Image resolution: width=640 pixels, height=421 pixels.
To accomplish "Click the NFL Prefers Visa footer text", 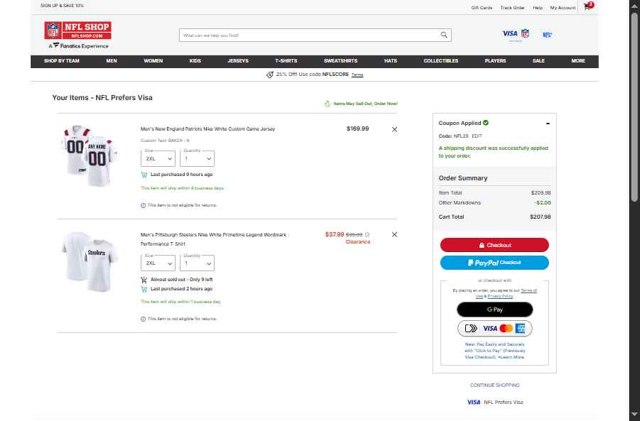I will [x=503, y=402].
